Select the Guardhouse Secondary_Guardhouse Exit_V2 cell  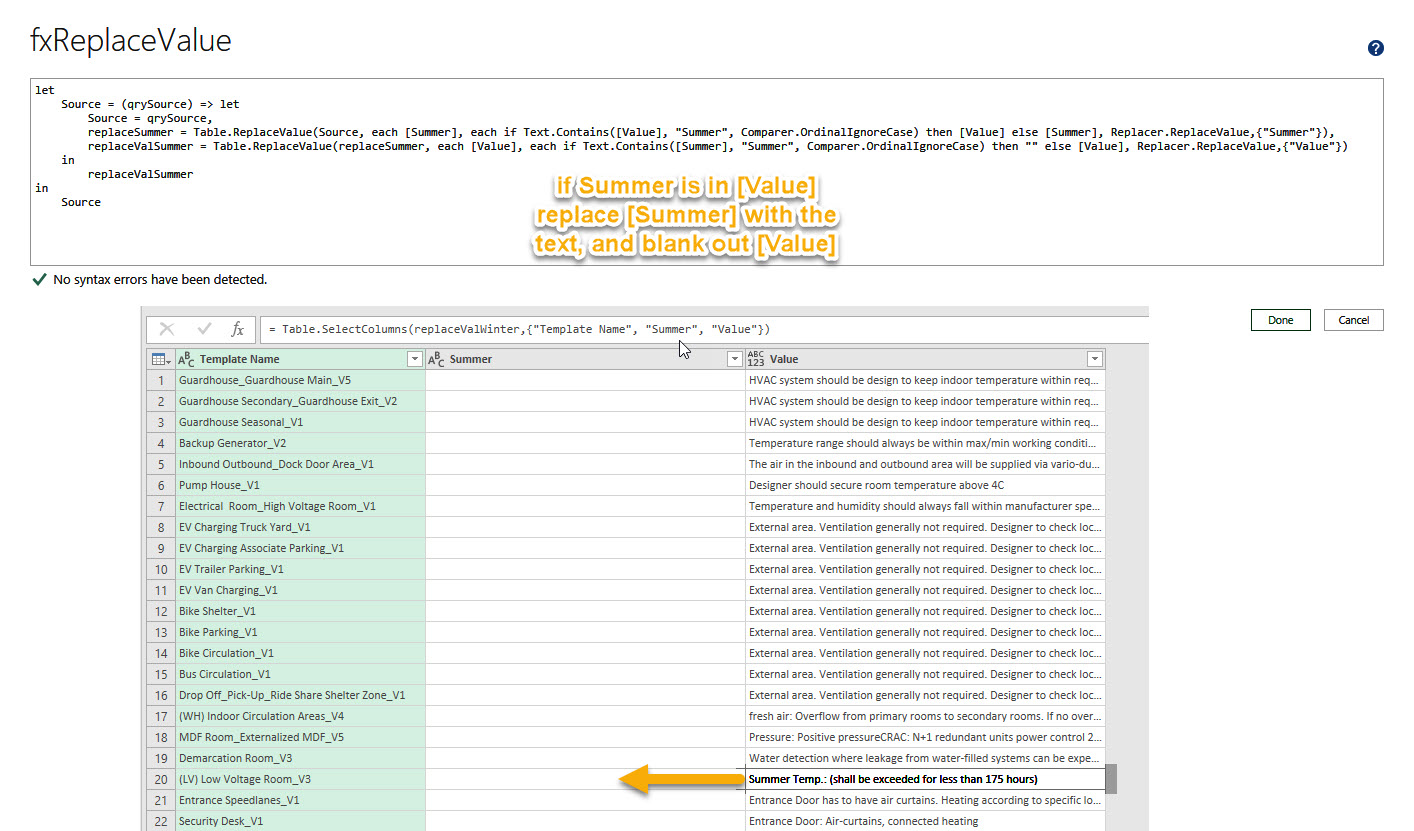click(300, 401)
